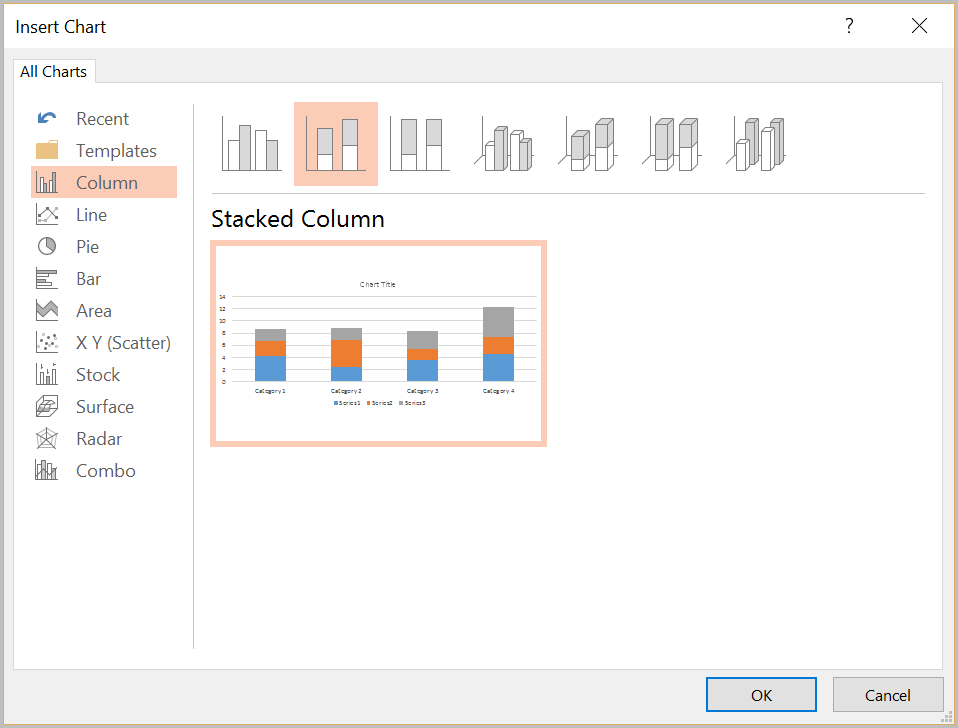Select the Line chart category
Viewport: 958px width, 728px height.
click(90, 215)
